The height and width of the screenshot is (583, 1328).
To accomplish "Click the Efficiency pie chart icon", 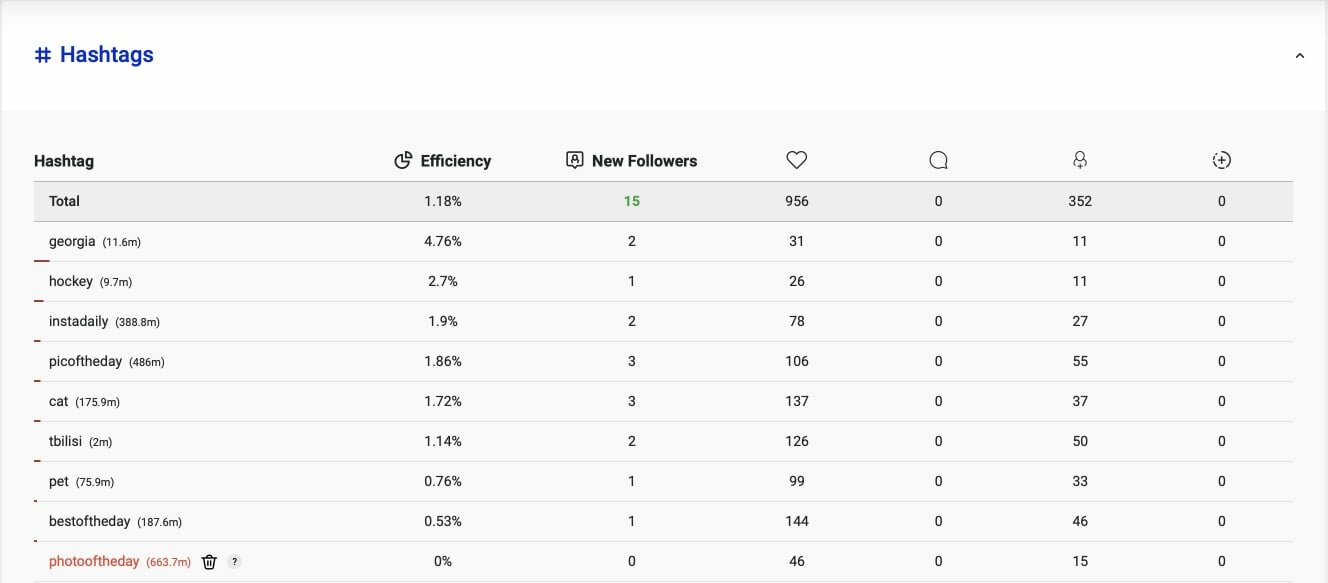I will click(x=403, y=160).
